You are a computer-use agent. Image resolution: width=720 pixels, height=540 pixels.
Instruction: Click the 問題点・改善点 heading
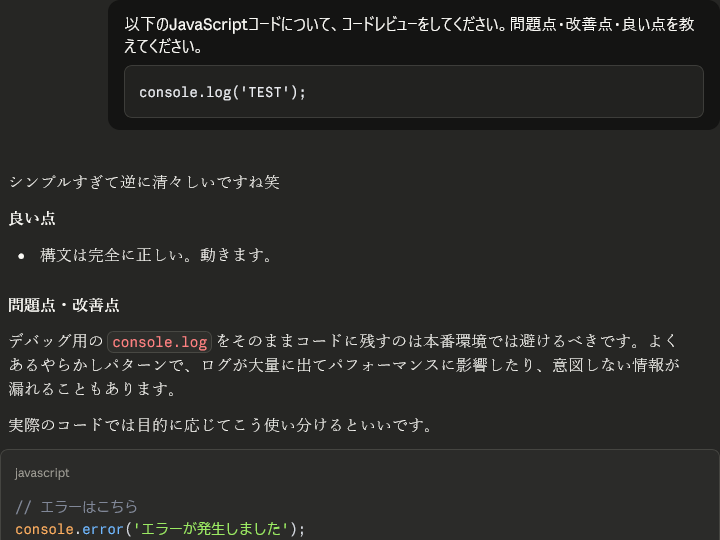tap(64, 305)
